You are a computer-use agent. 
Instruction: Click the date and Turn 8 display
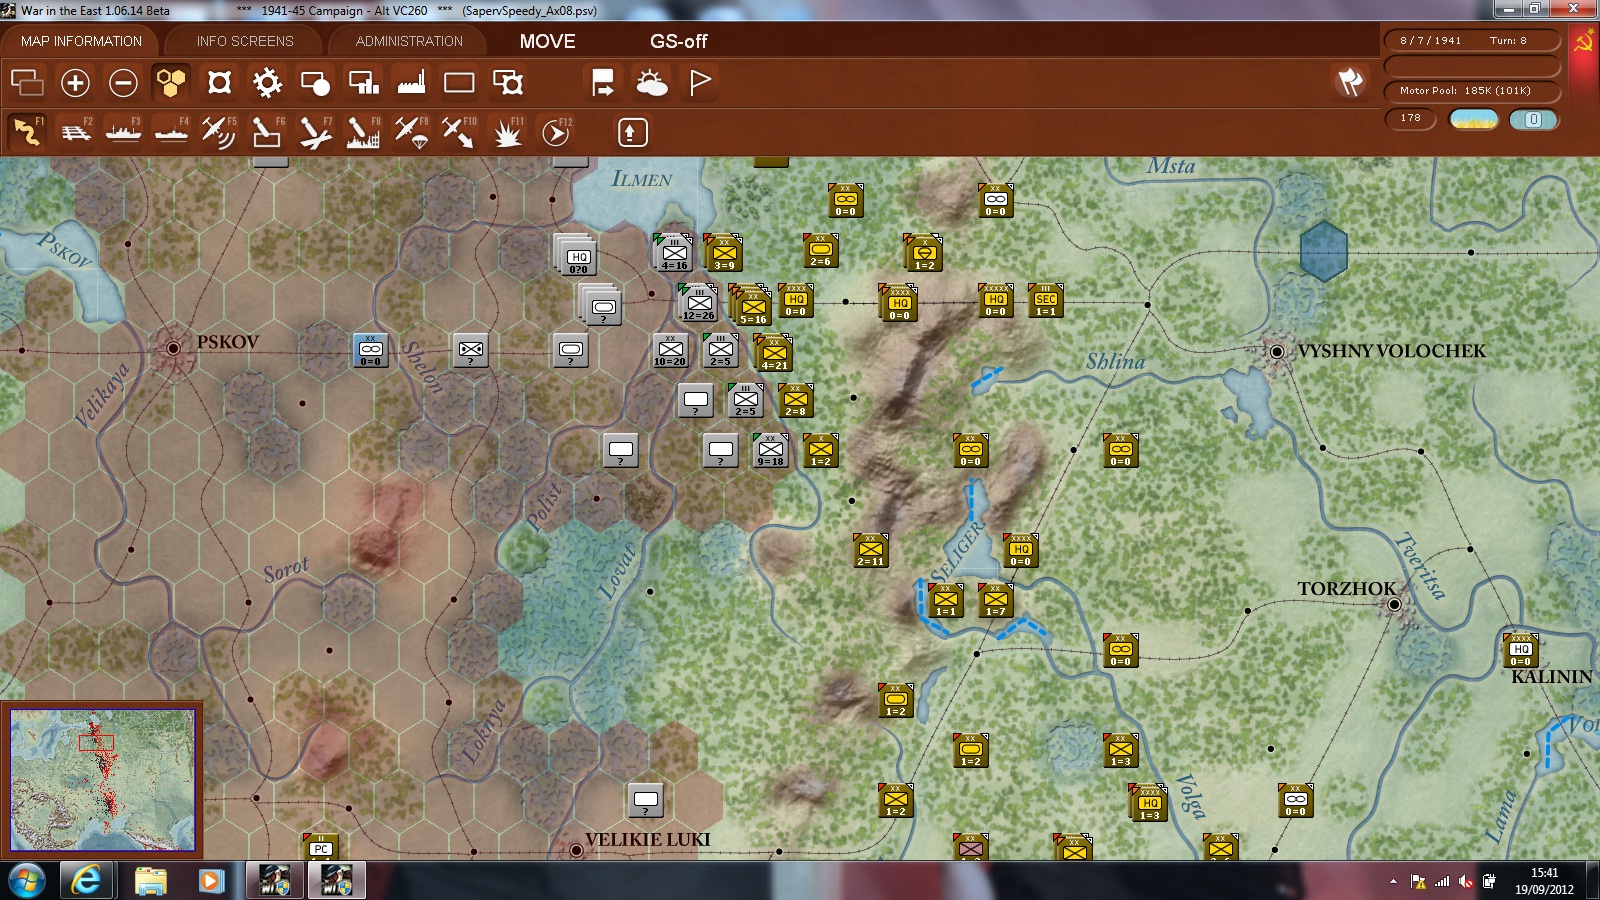pos(1472,41)
